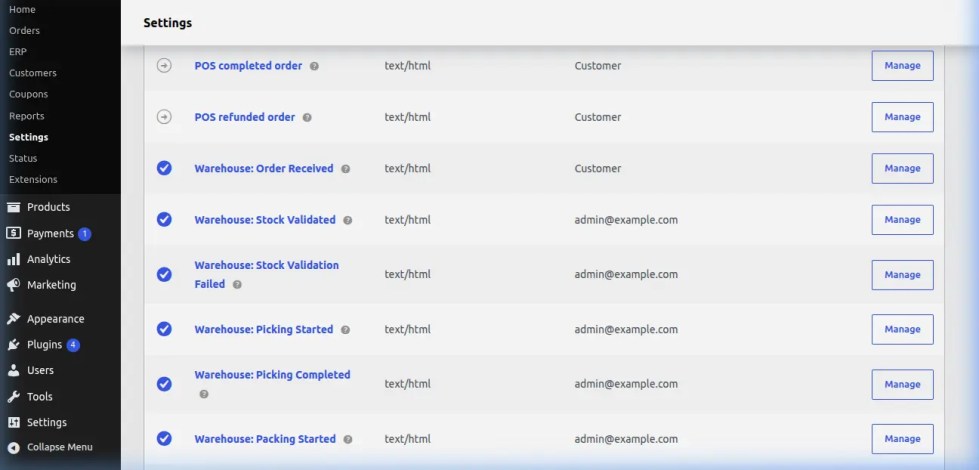The image size is (979, 470).
Task: Open the Analytics menu label in sidebar
Action: [48, 259]
